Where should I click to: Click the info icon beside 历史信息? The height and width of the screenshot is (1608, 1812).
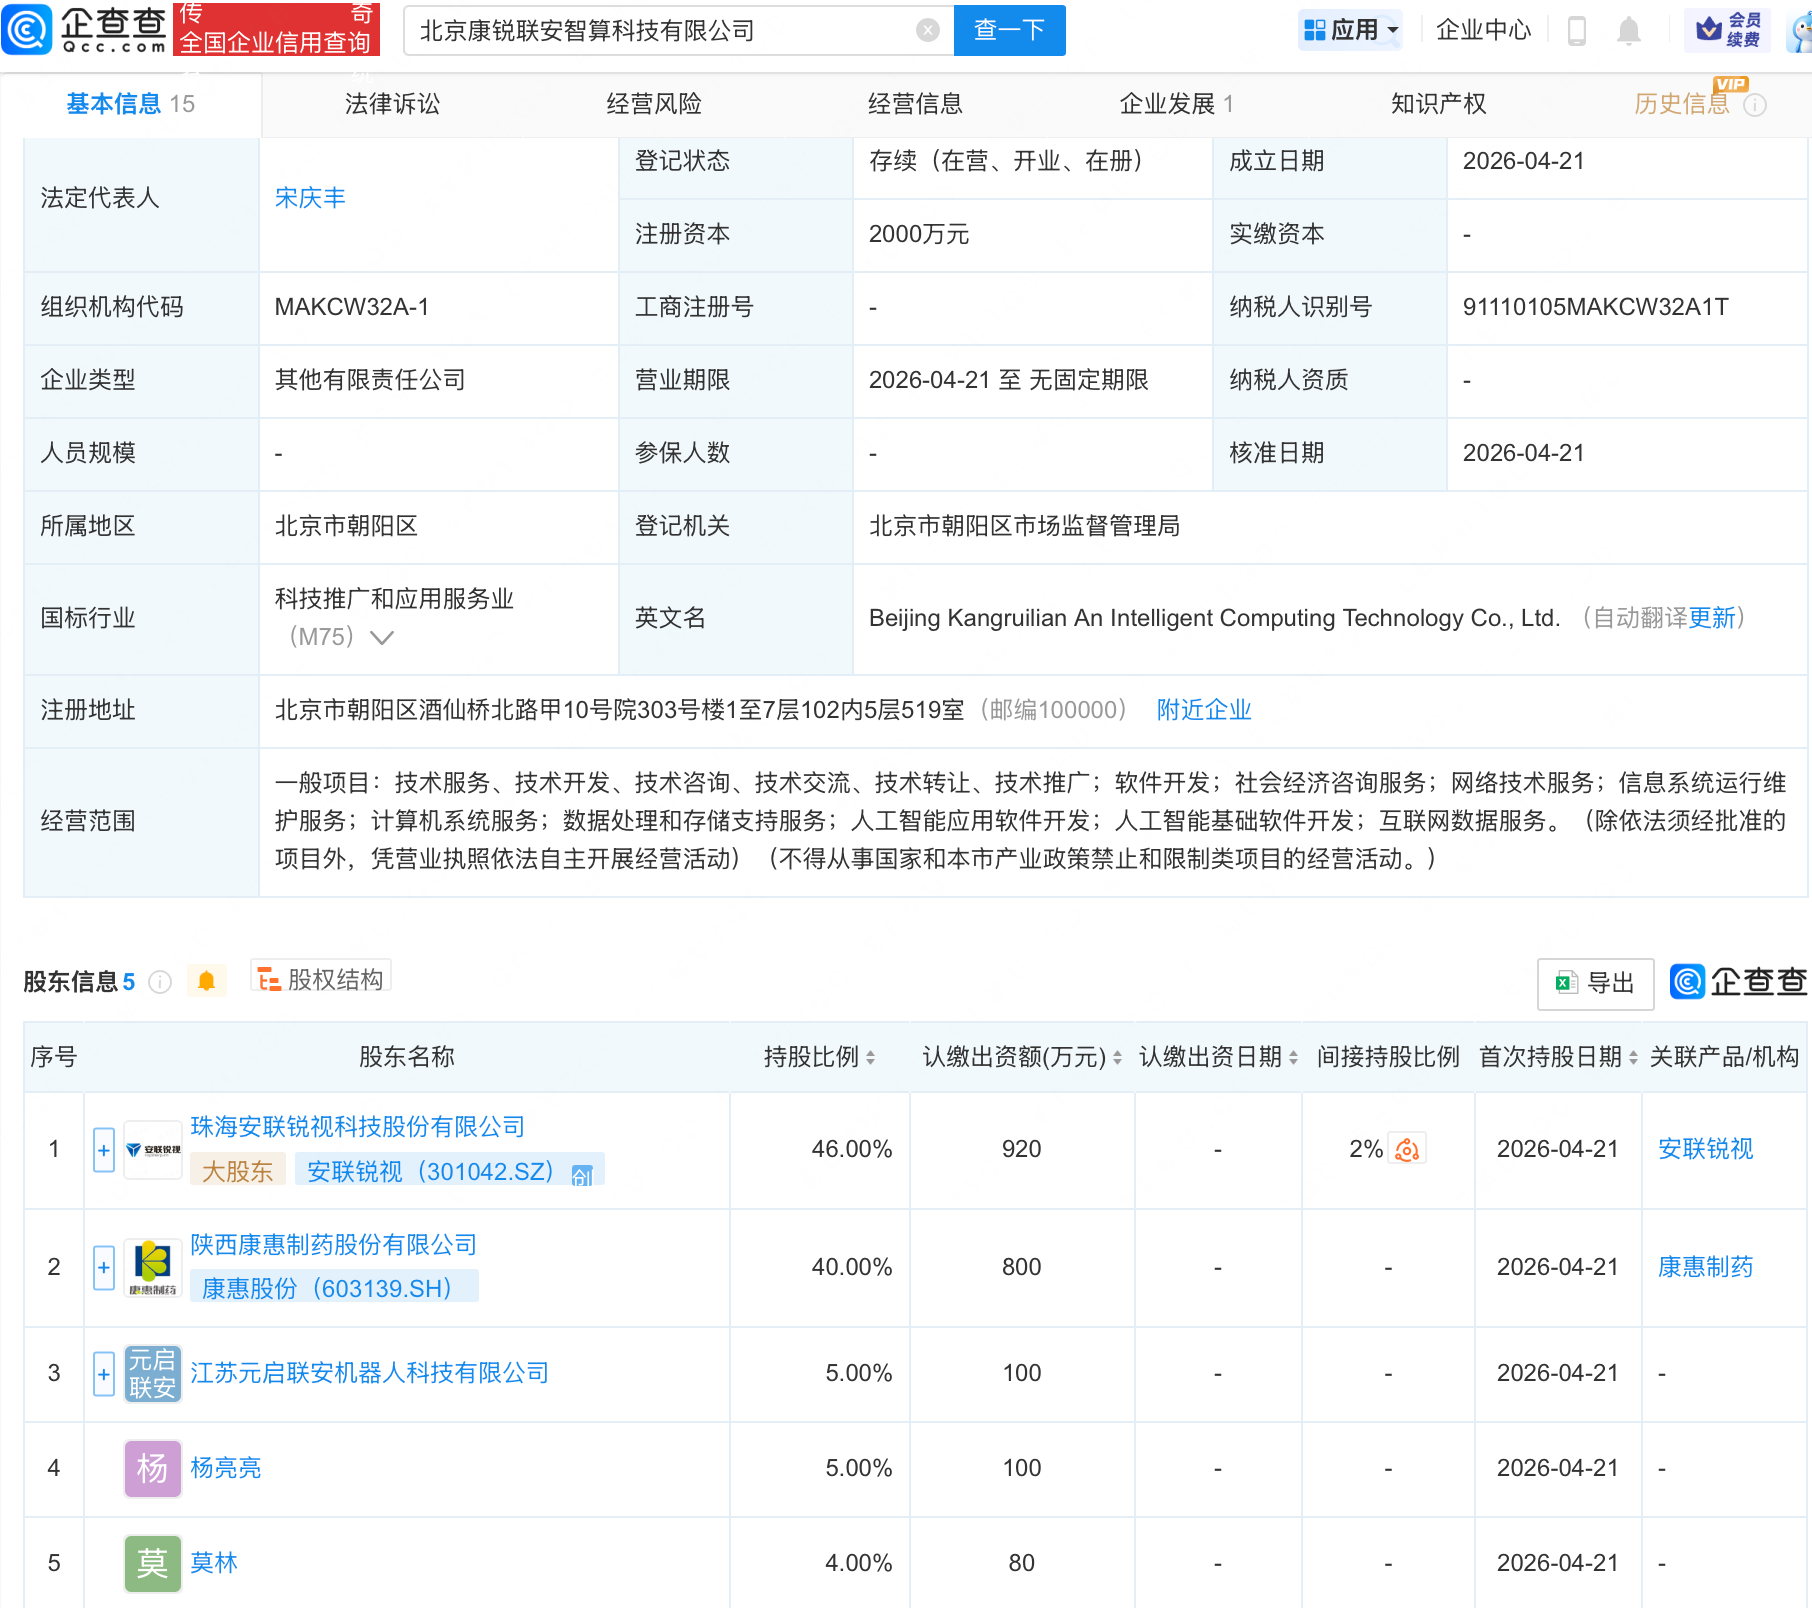pos(1755,104)
